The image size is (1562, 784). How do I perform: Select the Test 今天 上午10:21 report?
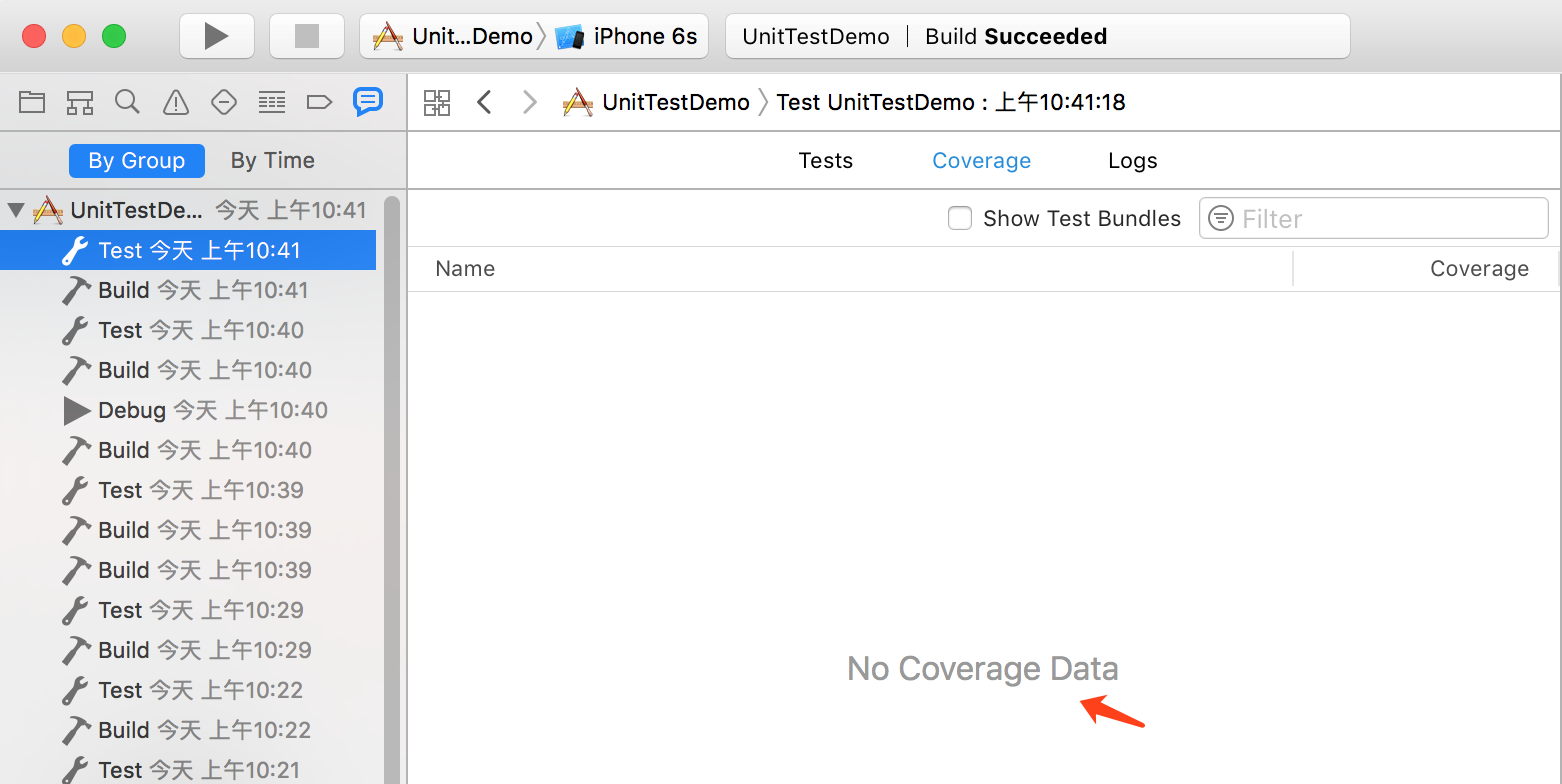[188, 769]
